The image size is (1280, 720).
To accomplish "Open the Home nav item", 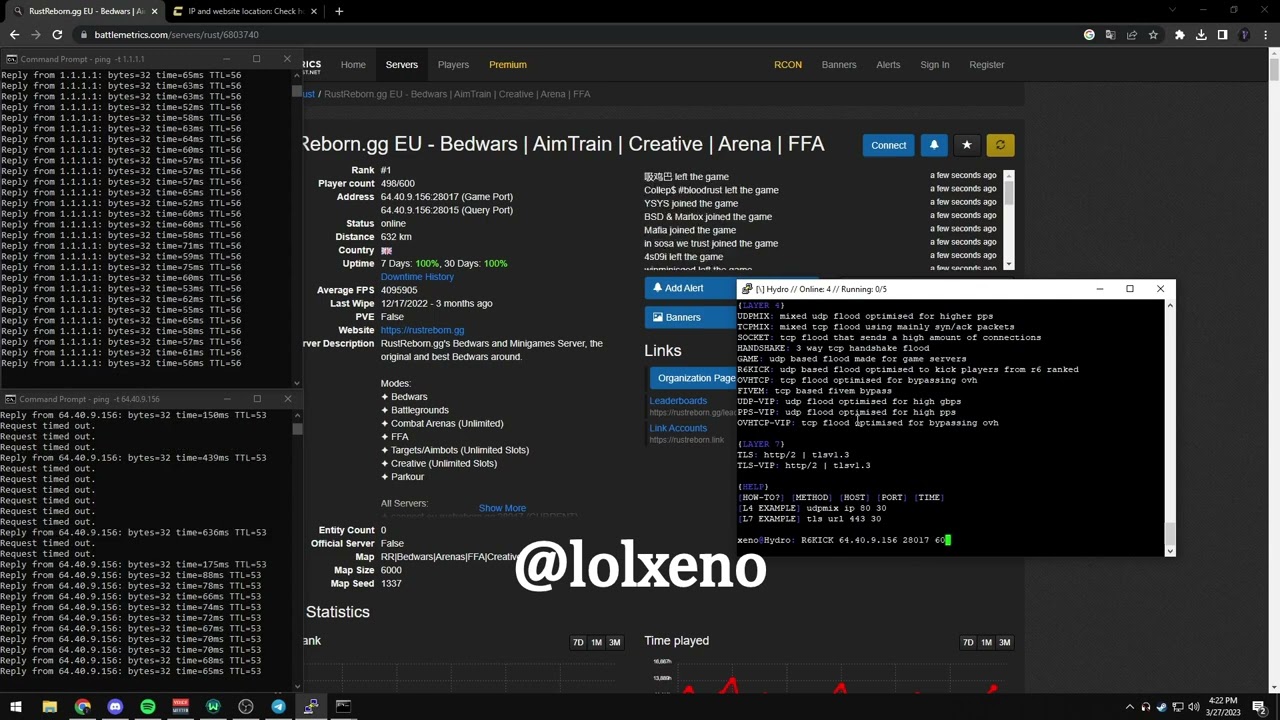I will [353, 65].
